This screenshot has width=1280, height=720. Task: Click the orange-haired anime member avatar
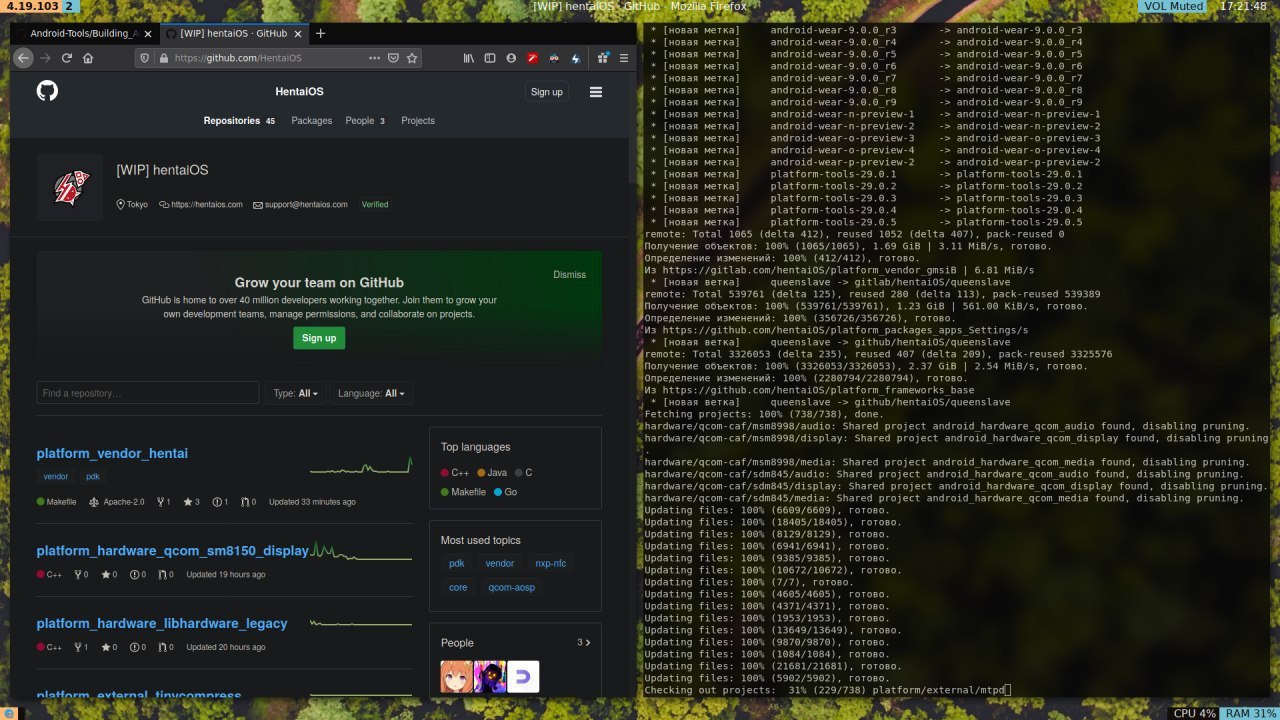coord(456,677)
